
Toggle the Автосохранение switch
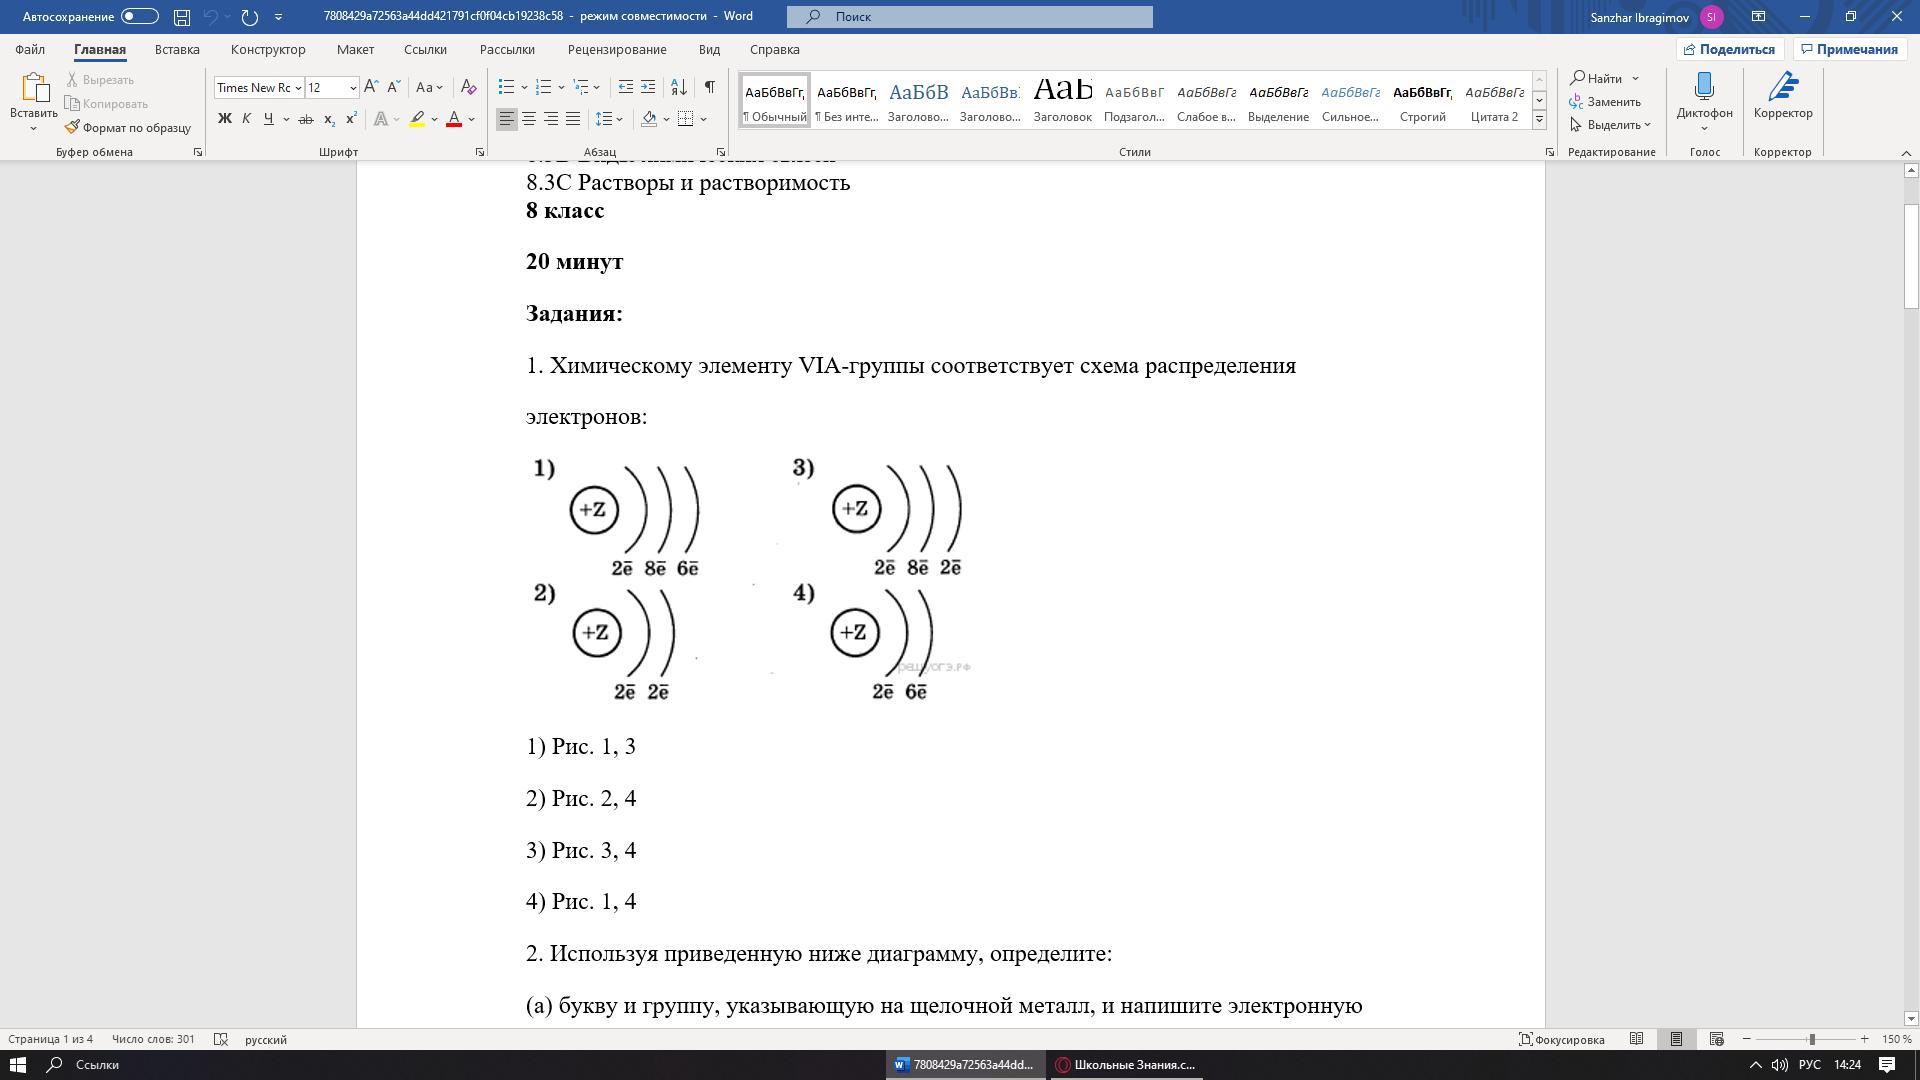pyautogui.click(x=140, y=16)
